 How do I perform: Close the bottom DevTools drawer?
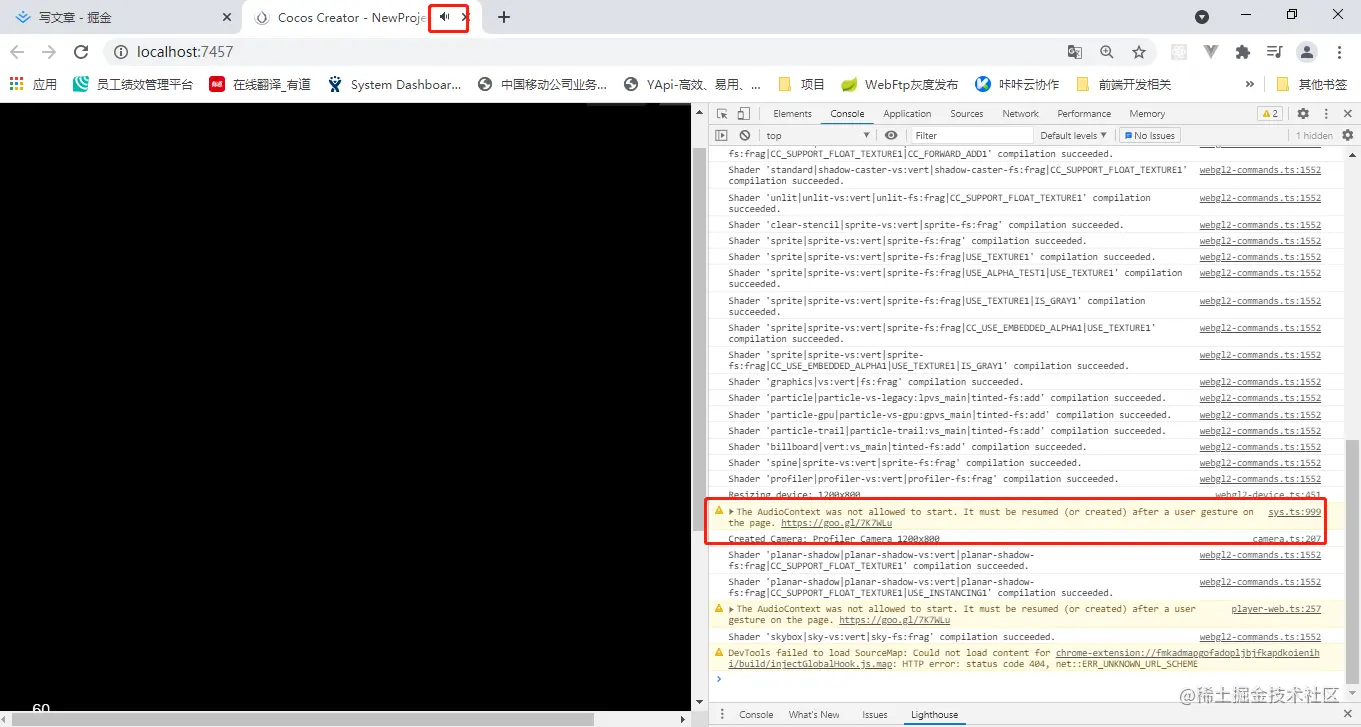point(1348,715)
